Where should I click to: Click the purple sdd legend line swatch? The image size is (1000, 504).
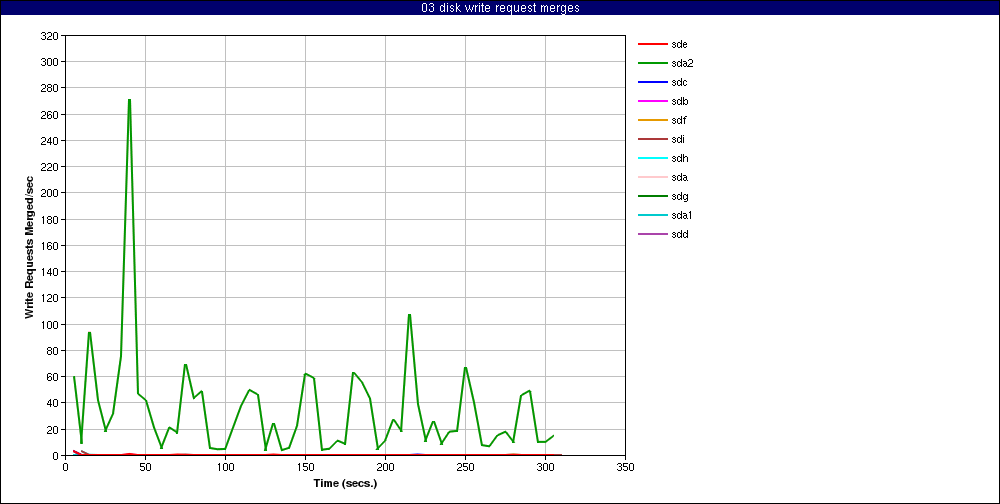pyautogui.click(x=652, y=234)
